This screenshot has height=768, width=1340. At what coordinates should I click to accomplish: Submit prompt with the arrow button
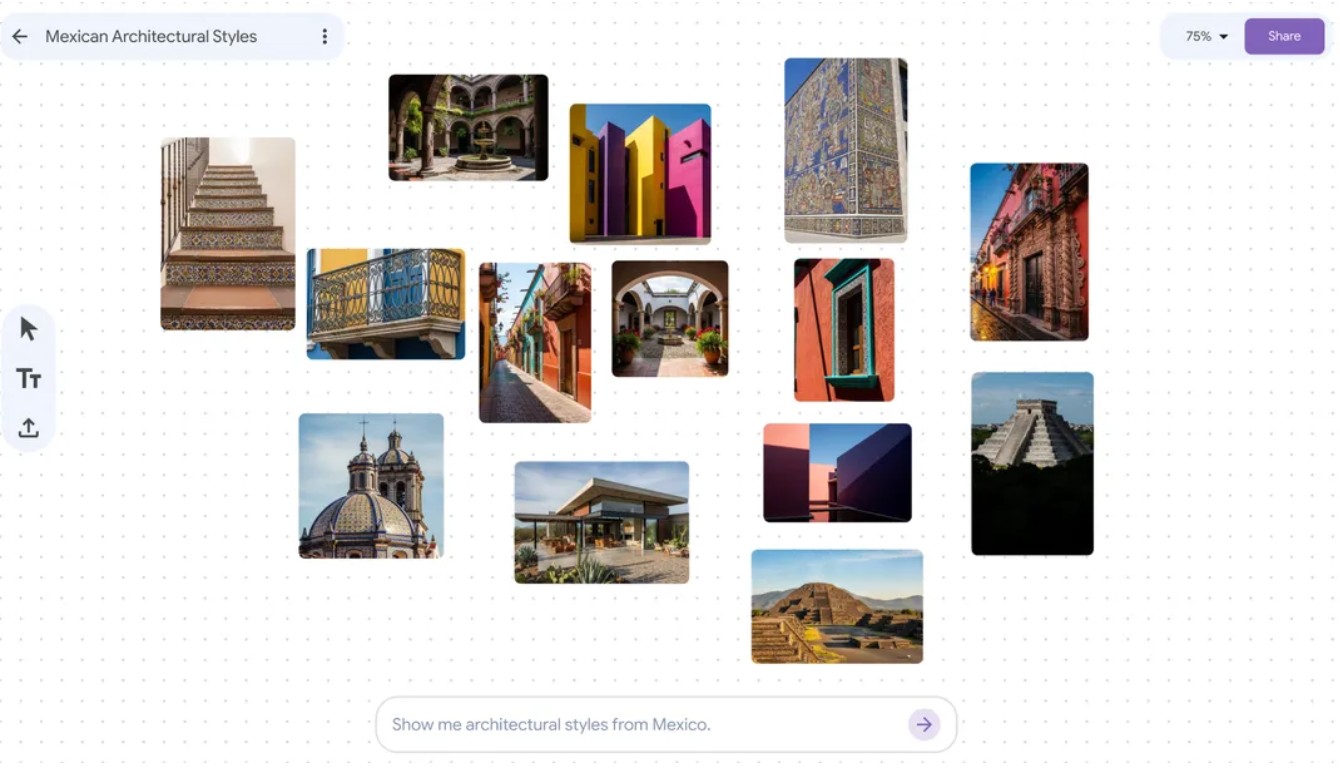(924, 725)
